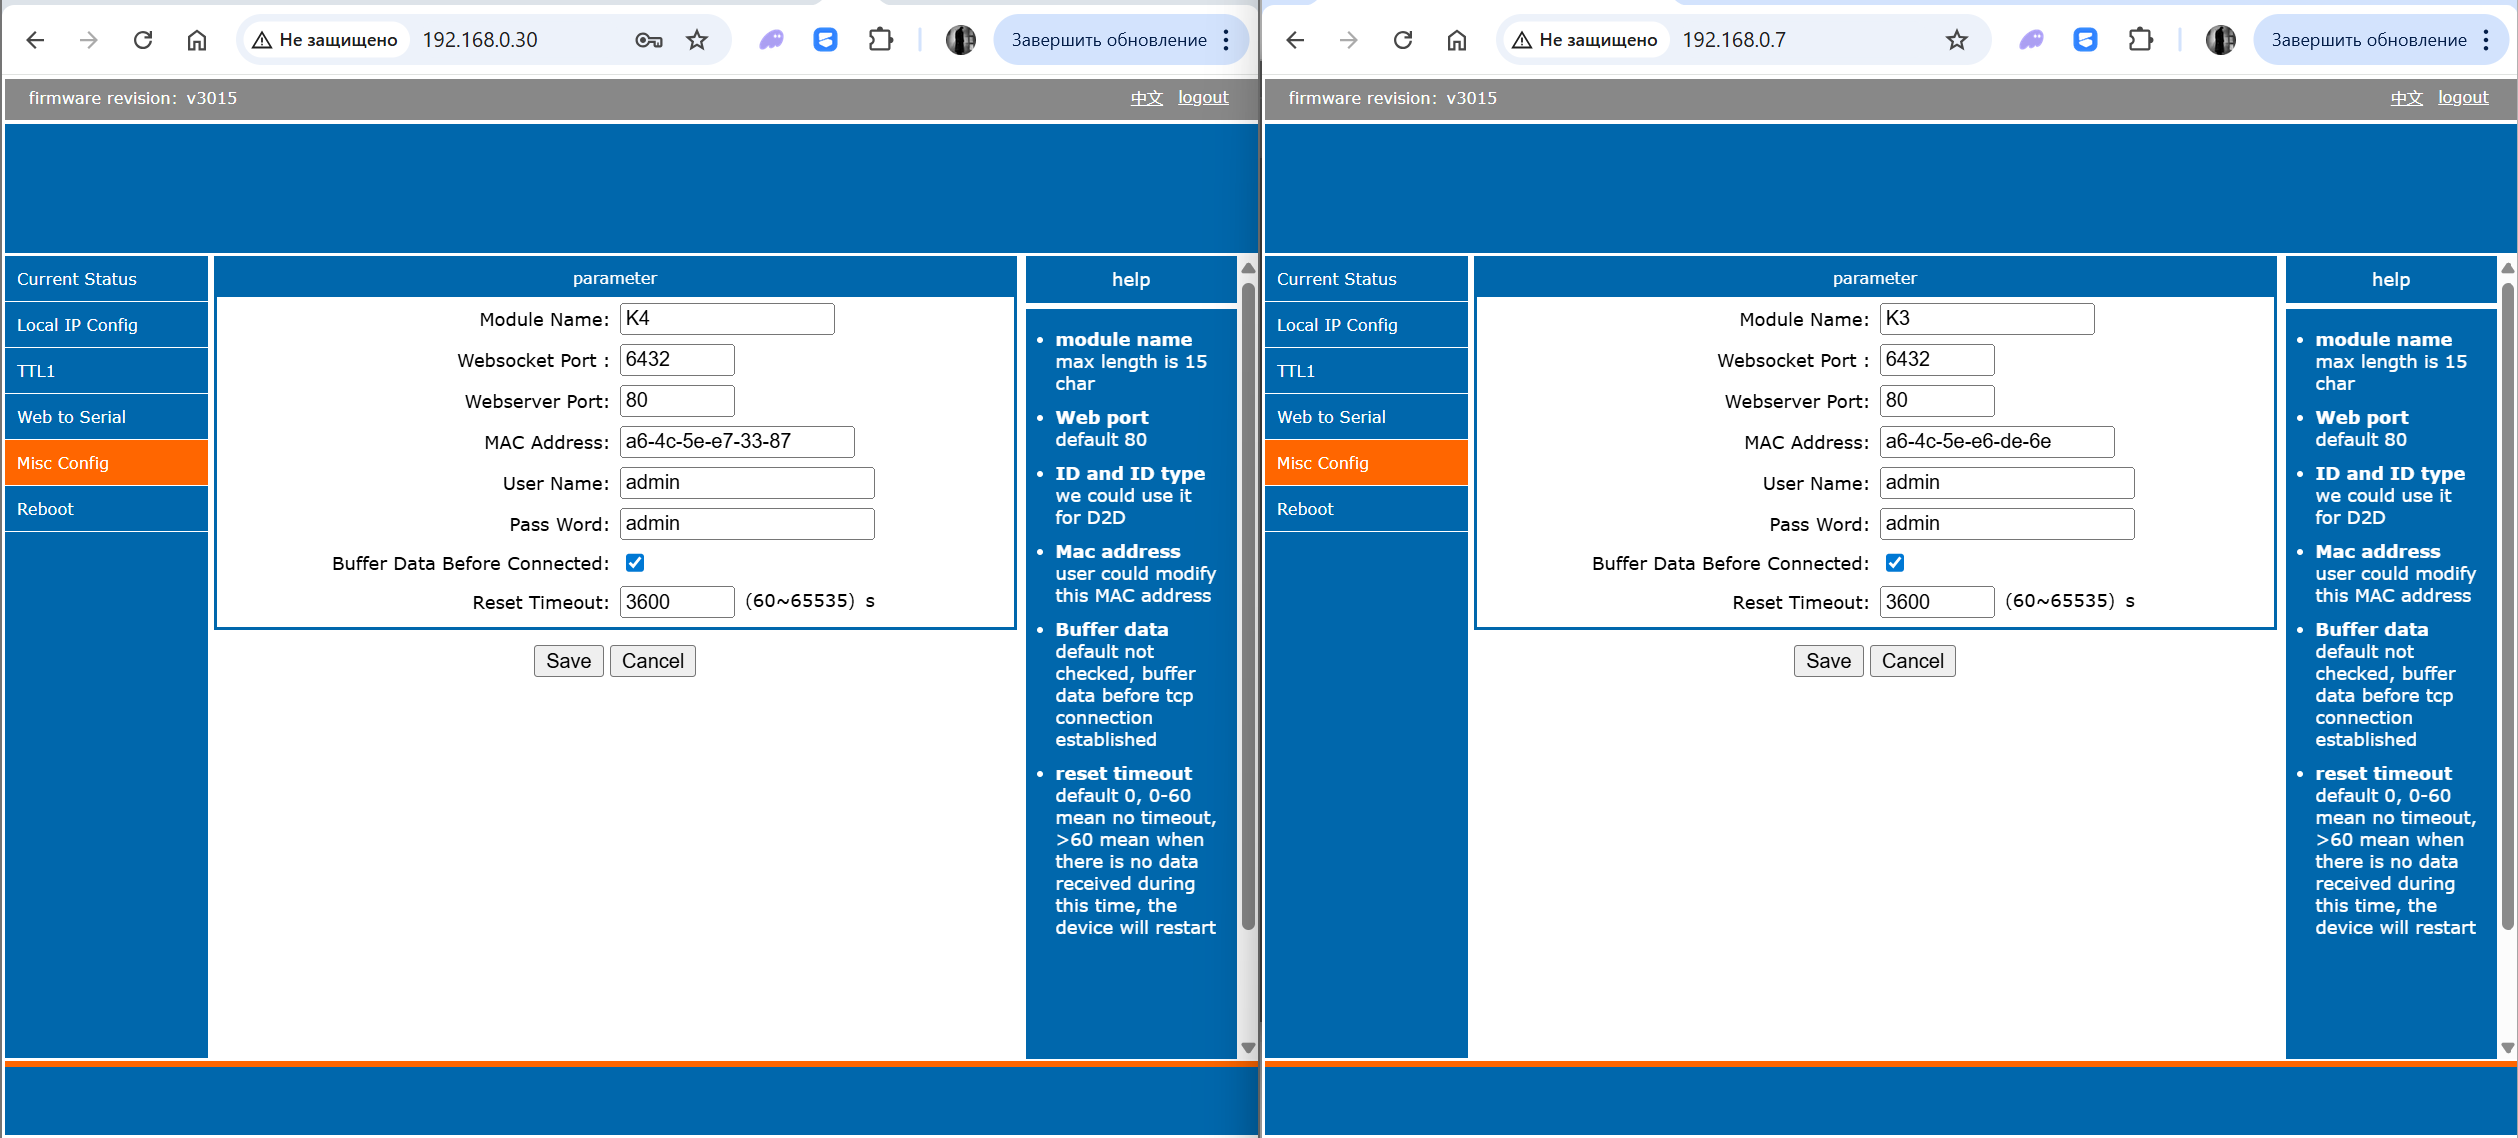Click the Не защищено security warning in left browser
This screenshot has height=1138, width=2518.
pos(326,40)
